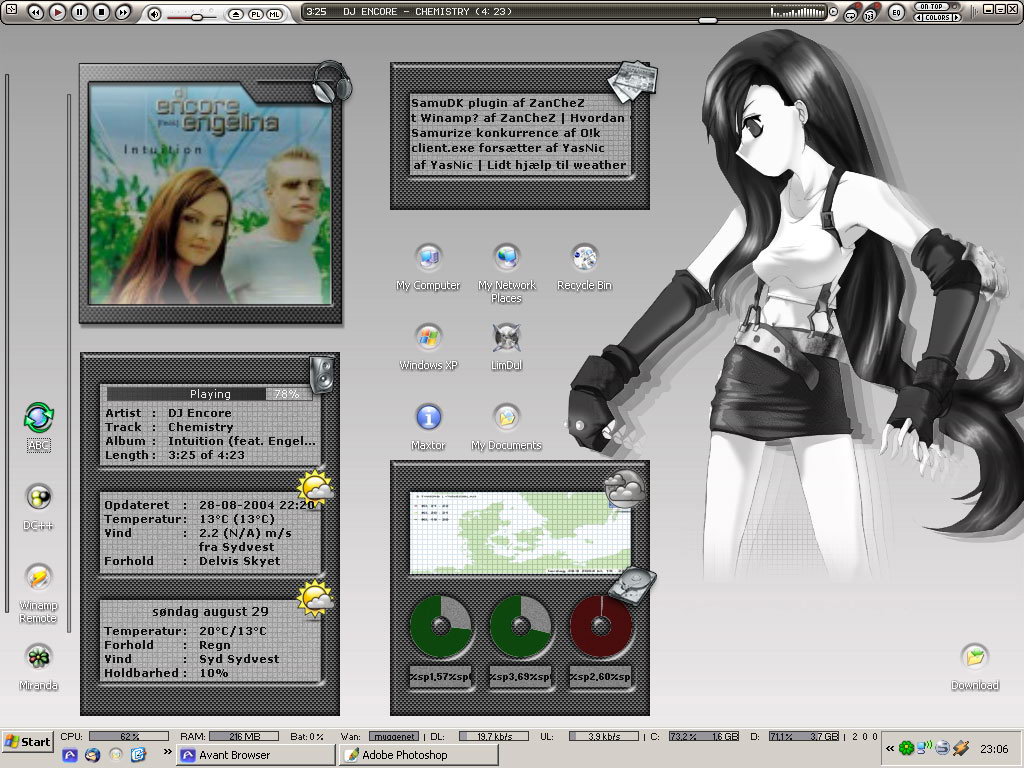The image size is (1024, 768).
Task: Click the red disk usage pie chart
Action: click(x=601, y=626)
